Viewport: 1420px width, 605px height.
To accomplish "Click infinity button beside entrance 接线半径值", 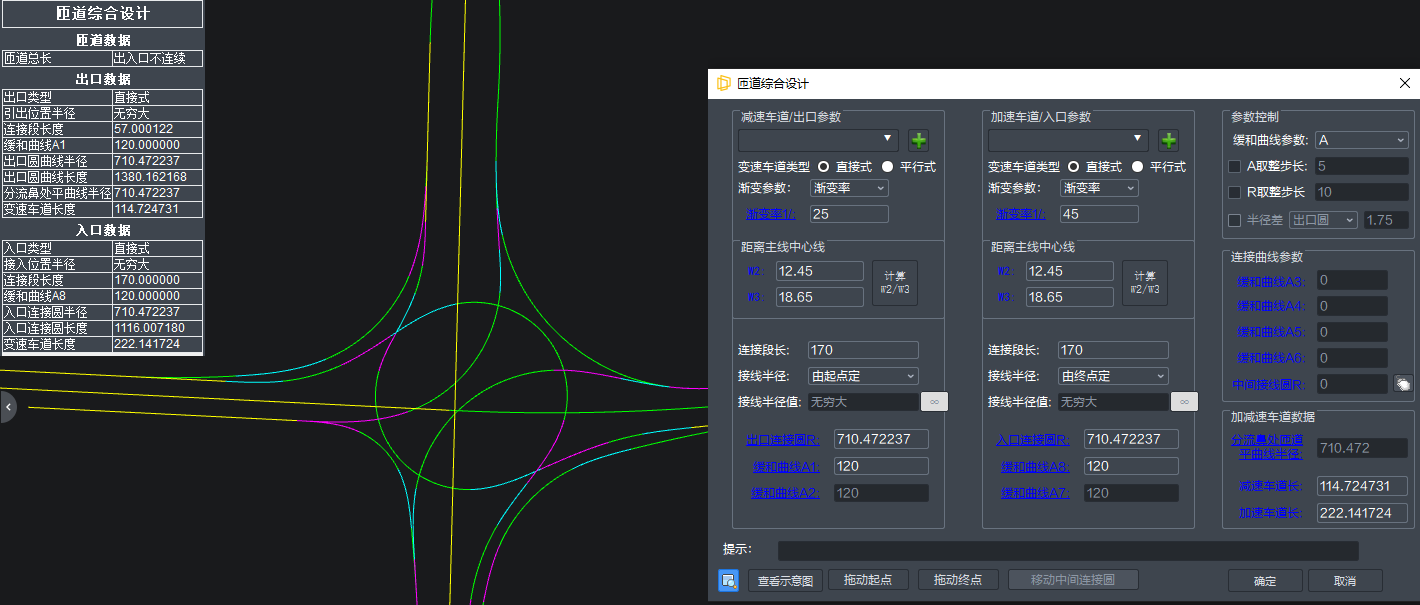I will 1184,402.
